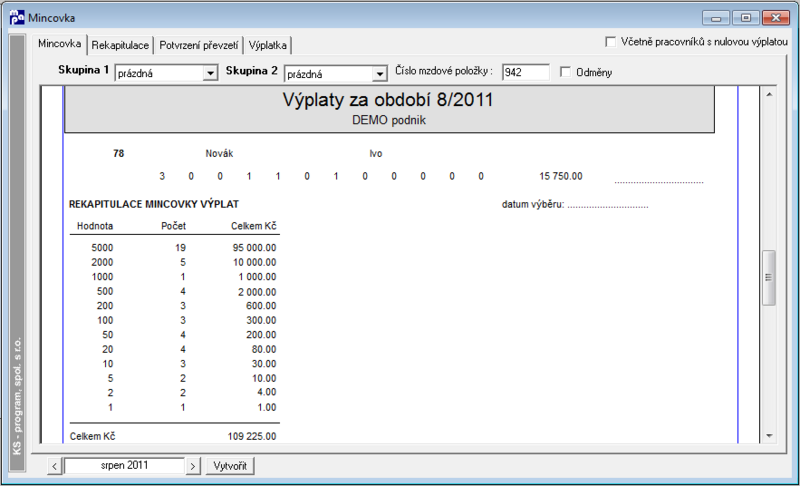Screen dimensions: 800x486
Task: Click the vertical scrollbar thumb
Action: tap(769, 278)
